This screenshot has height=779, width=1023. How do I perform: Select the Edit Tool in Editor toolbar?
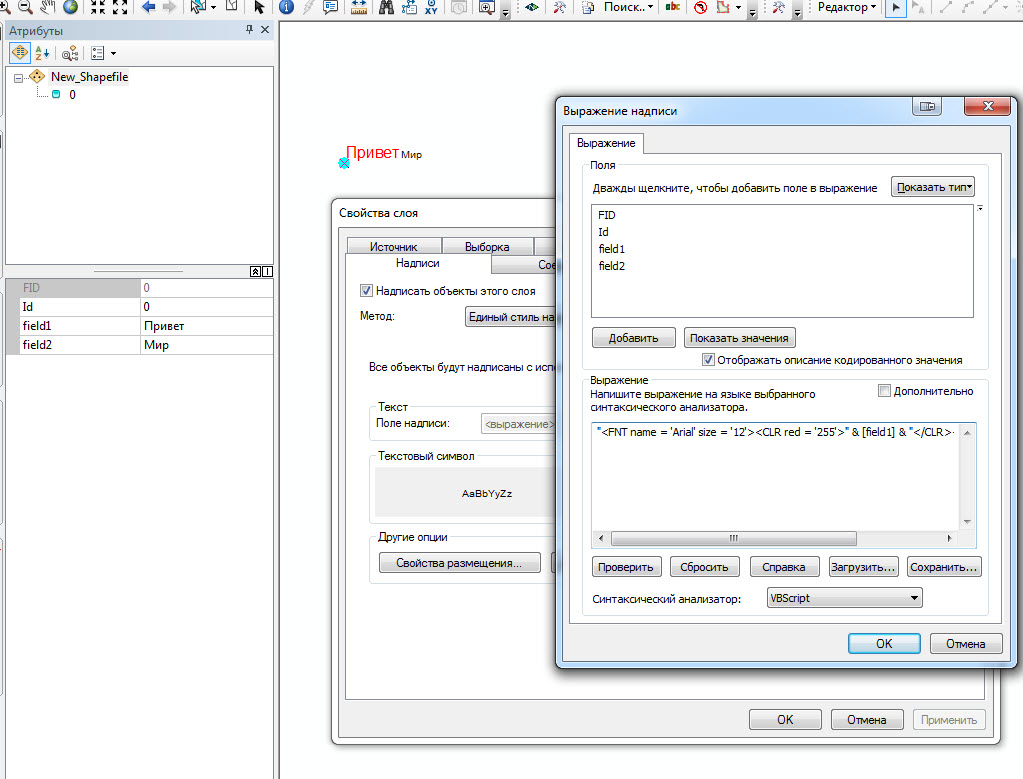click(x=896, y=7)
